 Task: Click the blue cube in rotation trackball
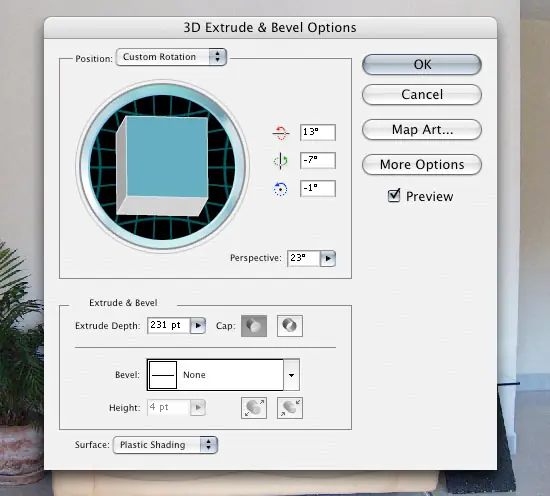click(162, 166)
